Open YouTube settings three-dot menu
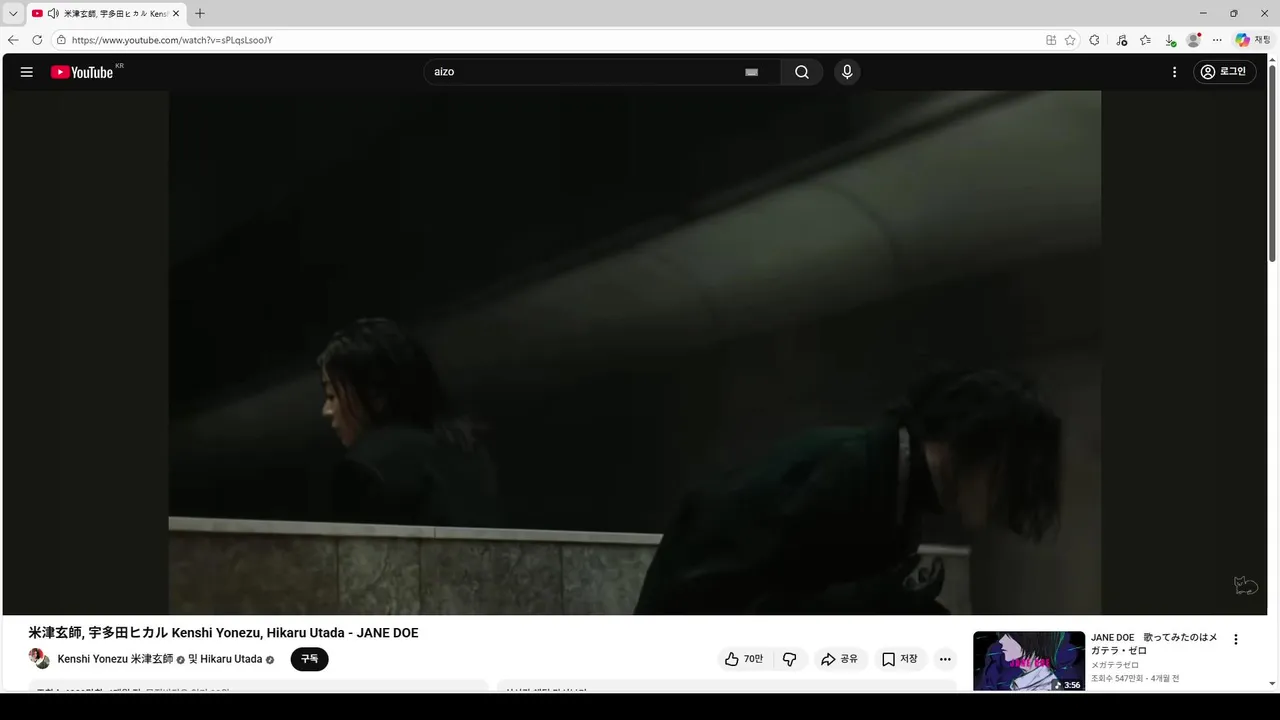This screenshot has width=1280, height=720. tap(1175, 72)
